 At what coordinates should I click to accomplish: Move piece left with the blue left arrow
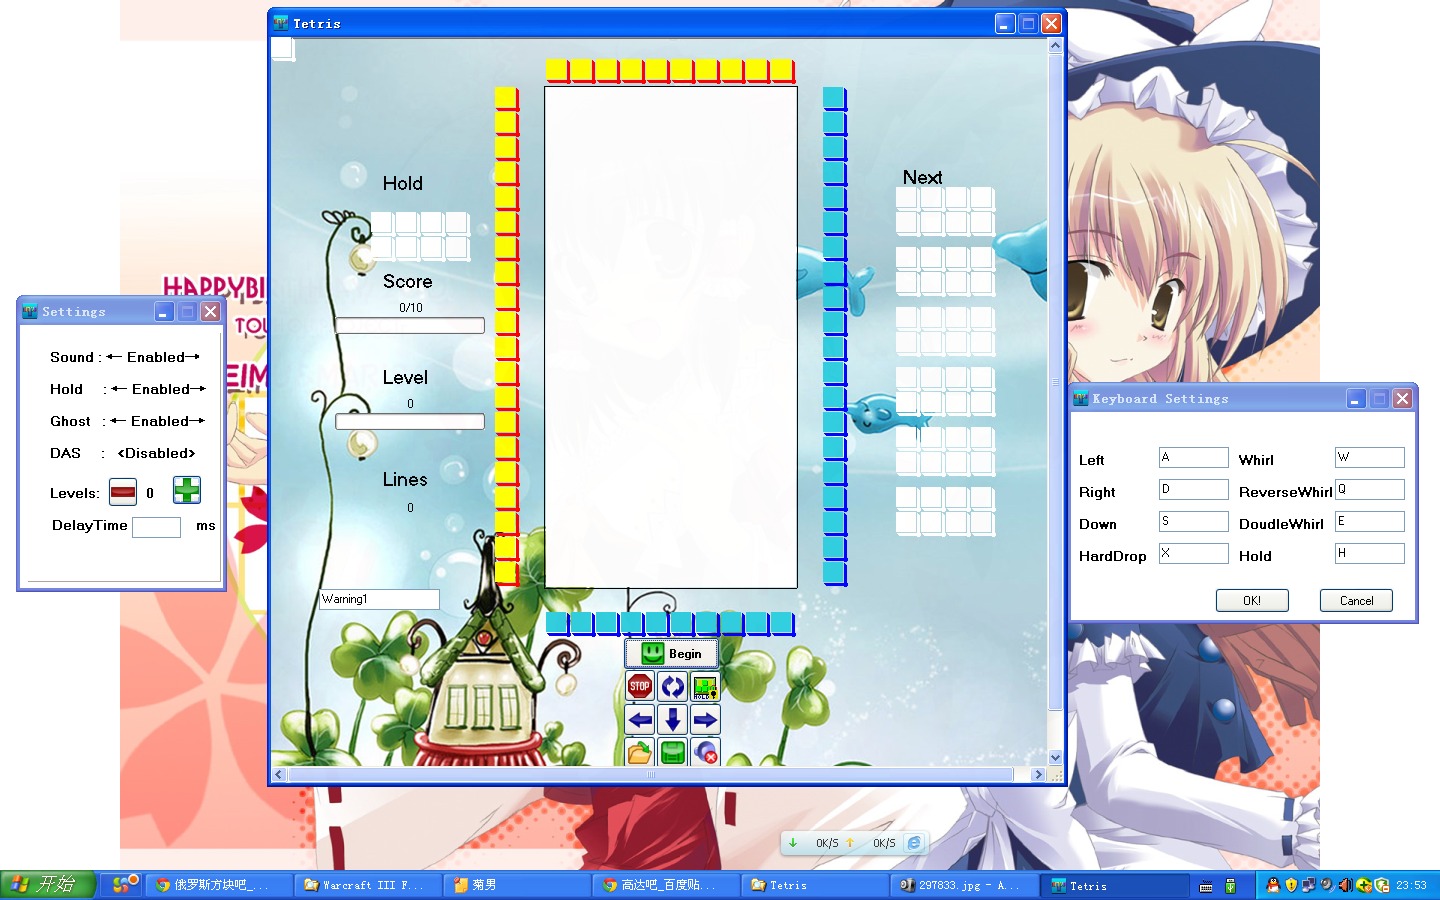[640, 719]
